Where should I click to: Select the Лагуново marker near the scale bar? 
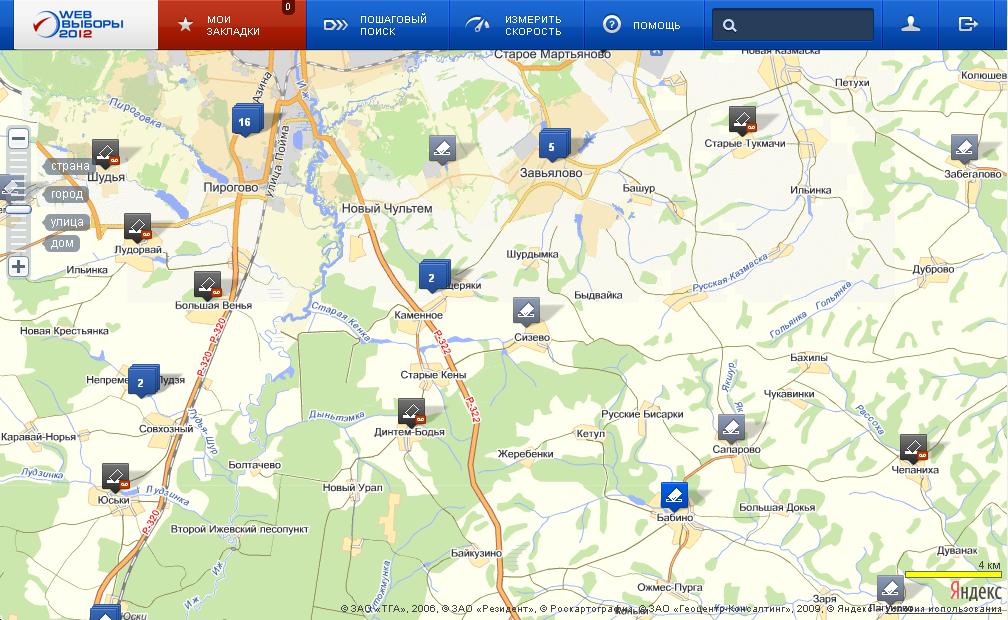tap(890, 589)
